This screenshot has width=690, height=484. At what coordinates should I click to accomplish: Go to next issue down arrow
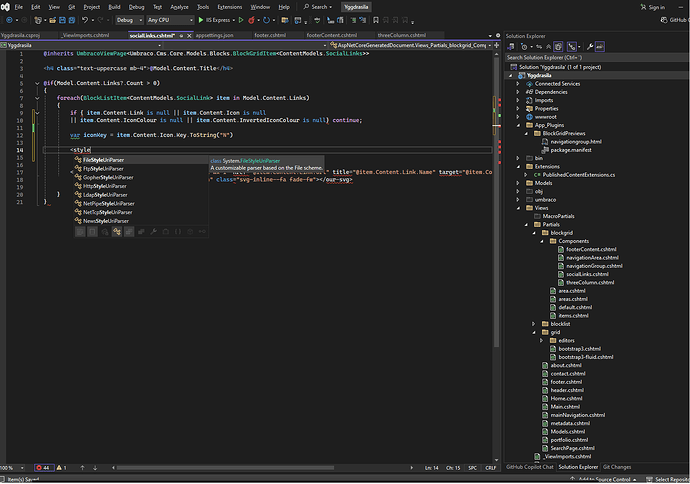tap(95, 468)
